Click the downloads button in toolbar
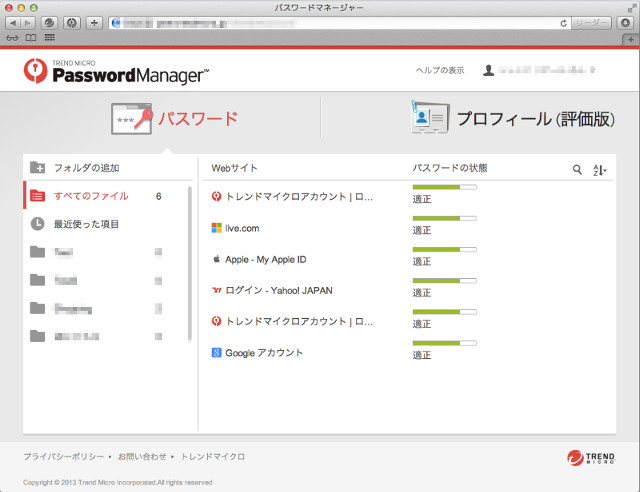Image resolution: width=640 pixels, height=492 pixels. (x=625, y=23)
